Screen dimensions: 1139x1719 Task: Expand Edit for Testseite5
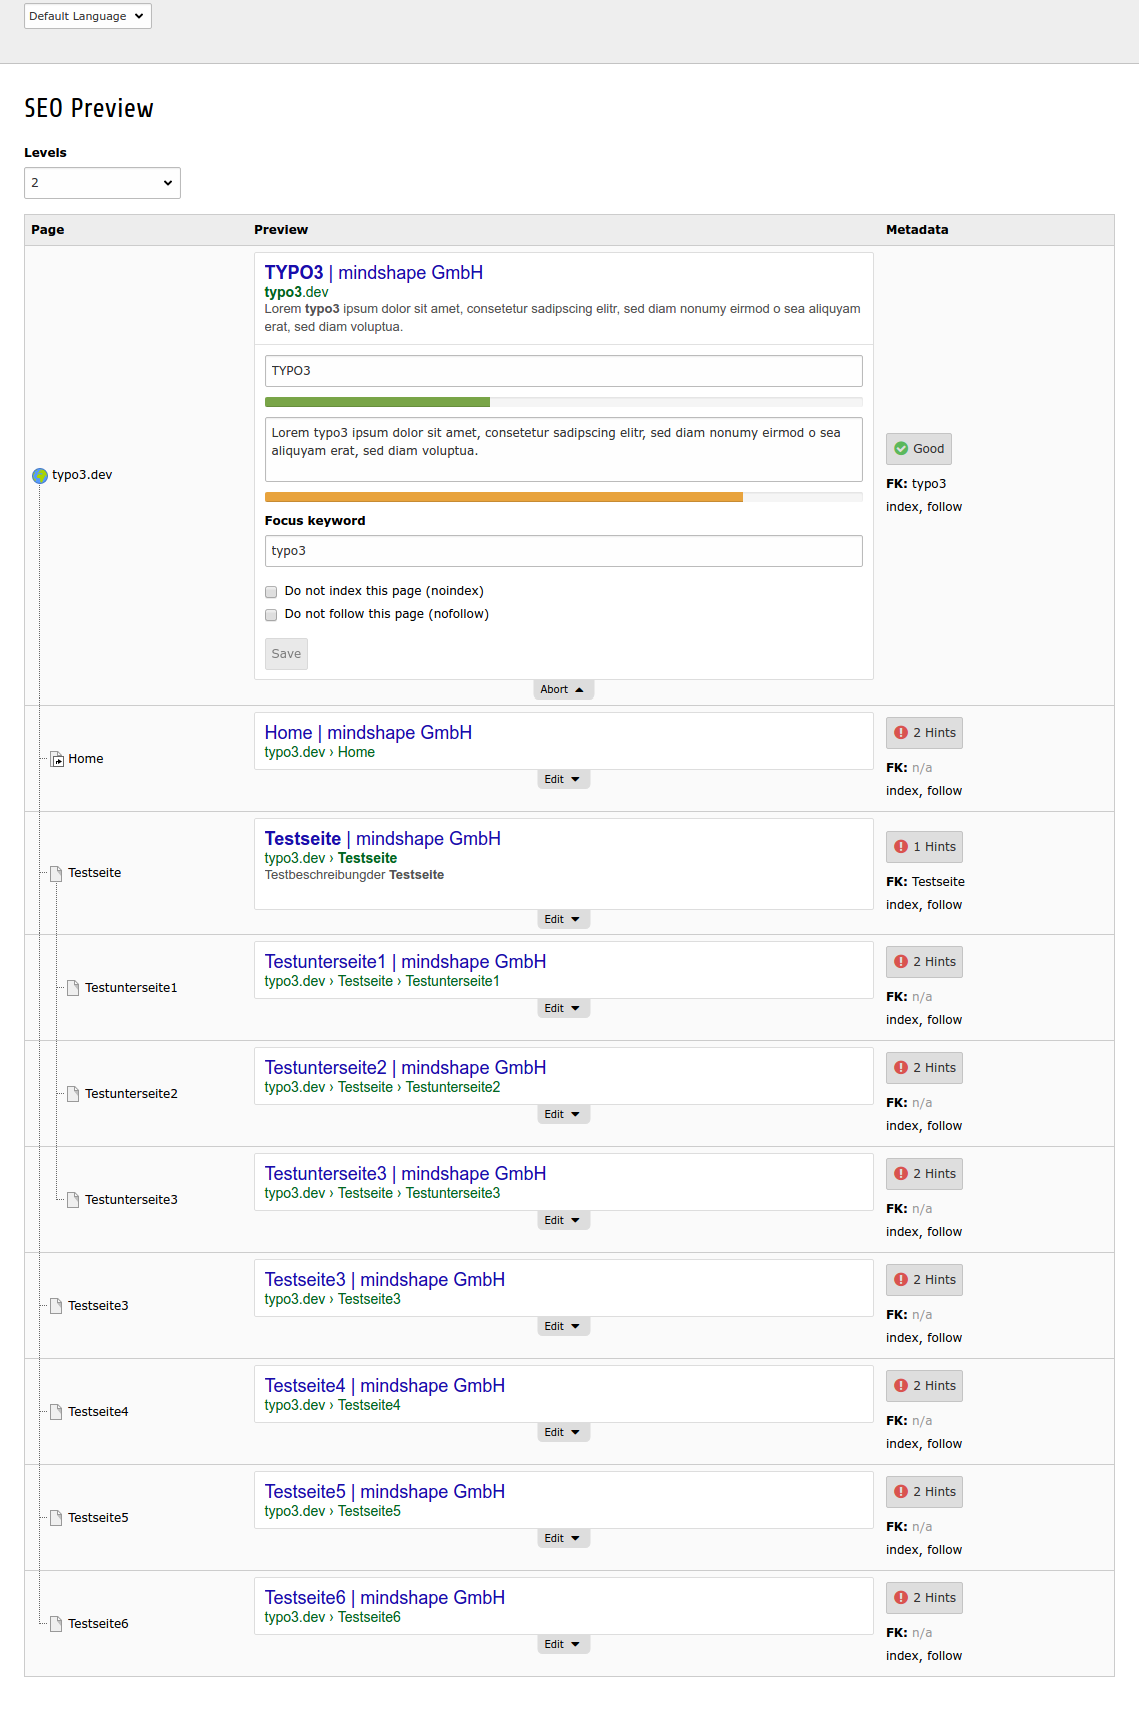coord(563,1539)
